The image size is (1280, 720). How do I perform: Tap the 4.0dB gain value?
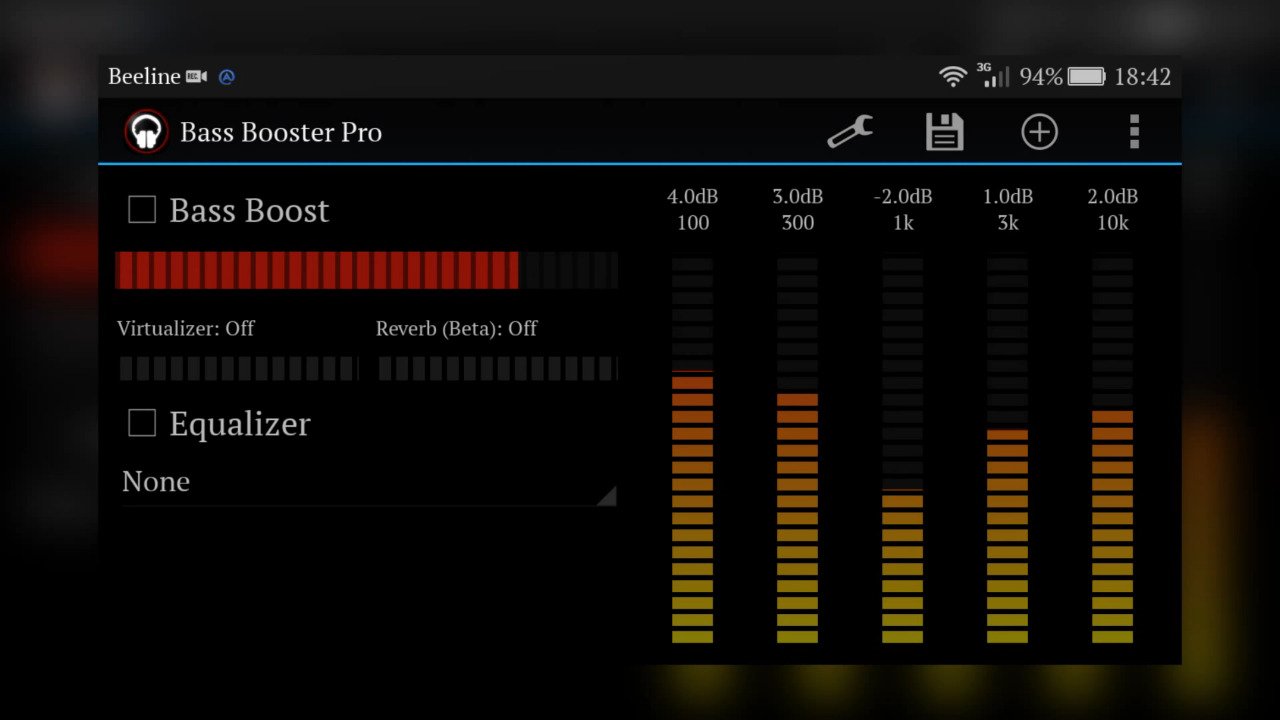coord(692,197)
